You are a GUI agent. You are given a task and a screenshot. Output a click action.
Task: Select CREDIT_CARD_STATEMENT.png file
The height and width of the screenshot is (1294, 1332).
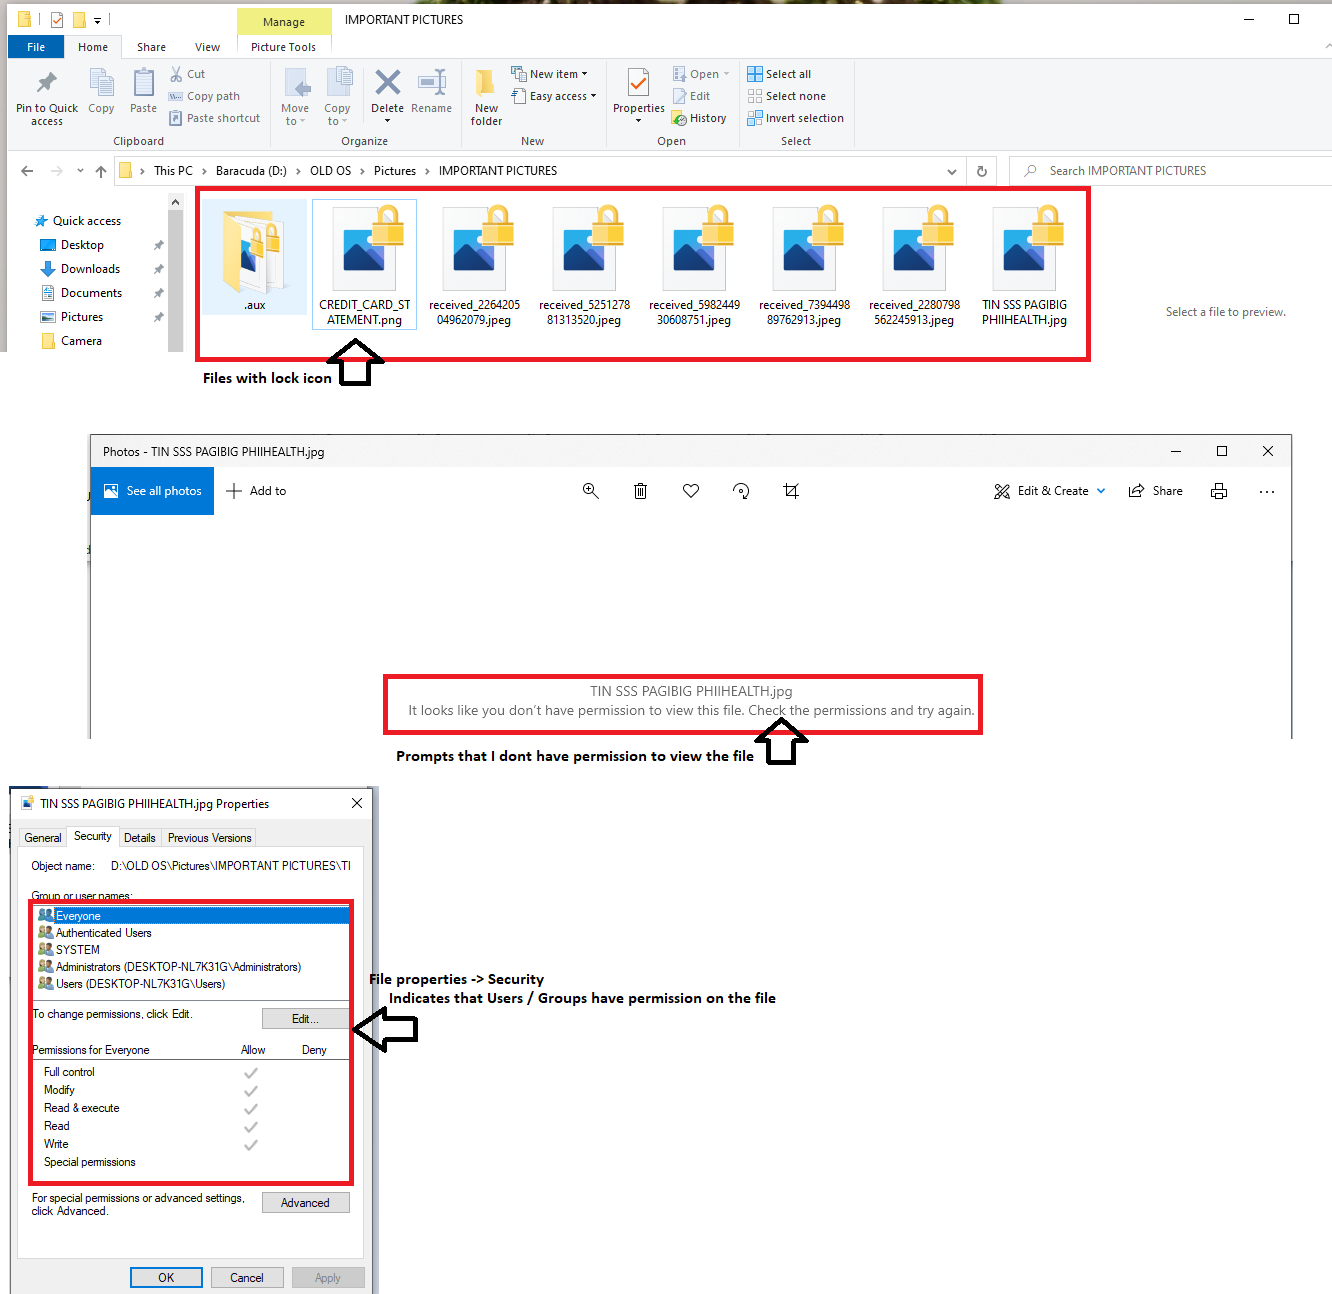click(x=365, y=265)
